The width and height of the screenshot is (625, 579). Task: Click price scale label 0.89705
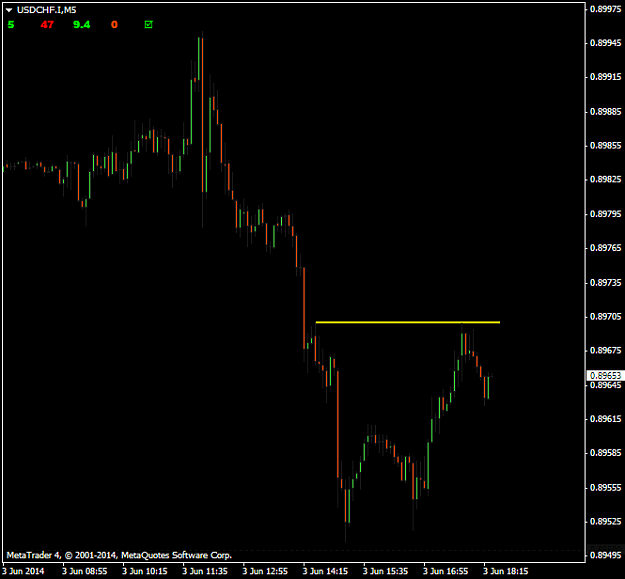tap(605, 316)
